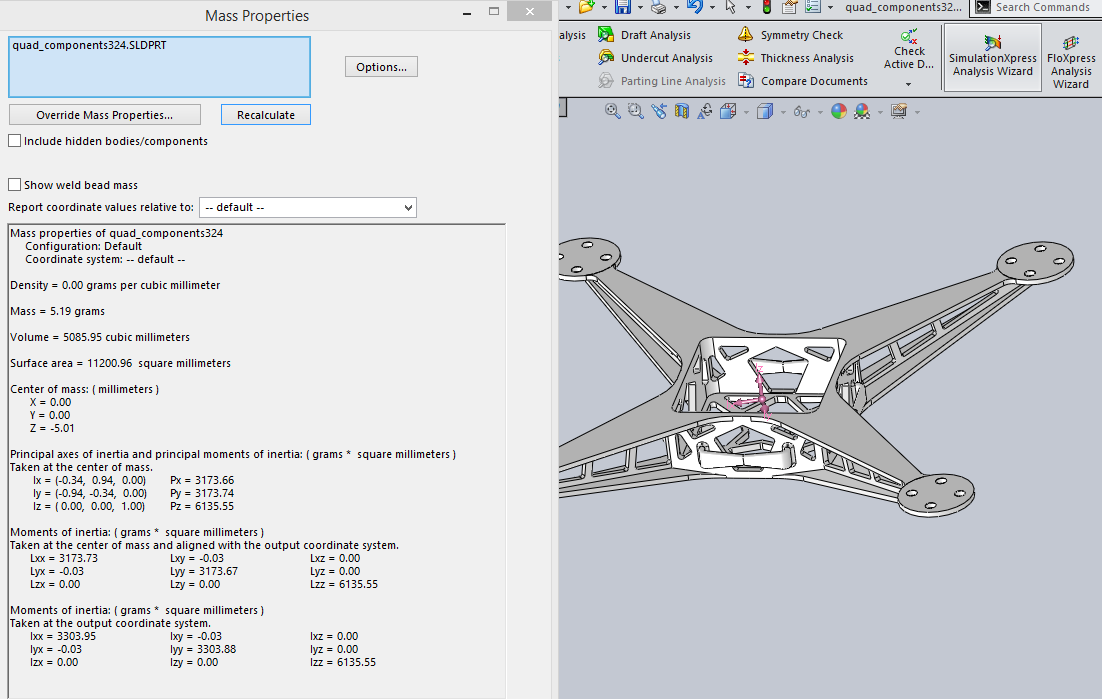Select quad_components324.SLDPRT in the list box
Screen dimensions: 1102x699
click(89, 45)
